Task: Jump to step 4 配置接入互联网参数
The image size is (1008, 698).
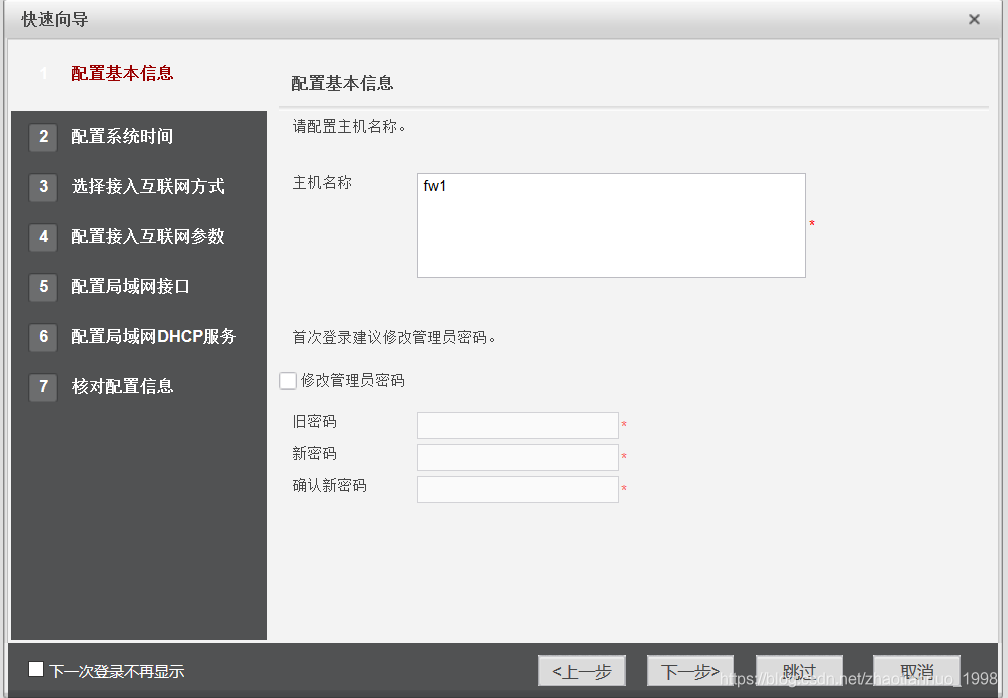Action: coord(148,237)
